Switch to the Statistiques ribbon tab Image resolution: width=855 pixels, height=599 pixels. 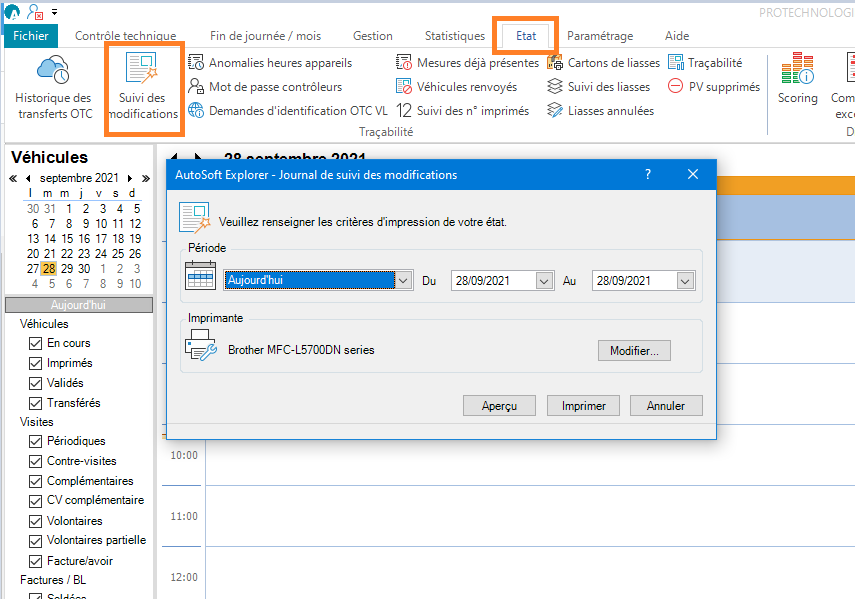[455, 35]
